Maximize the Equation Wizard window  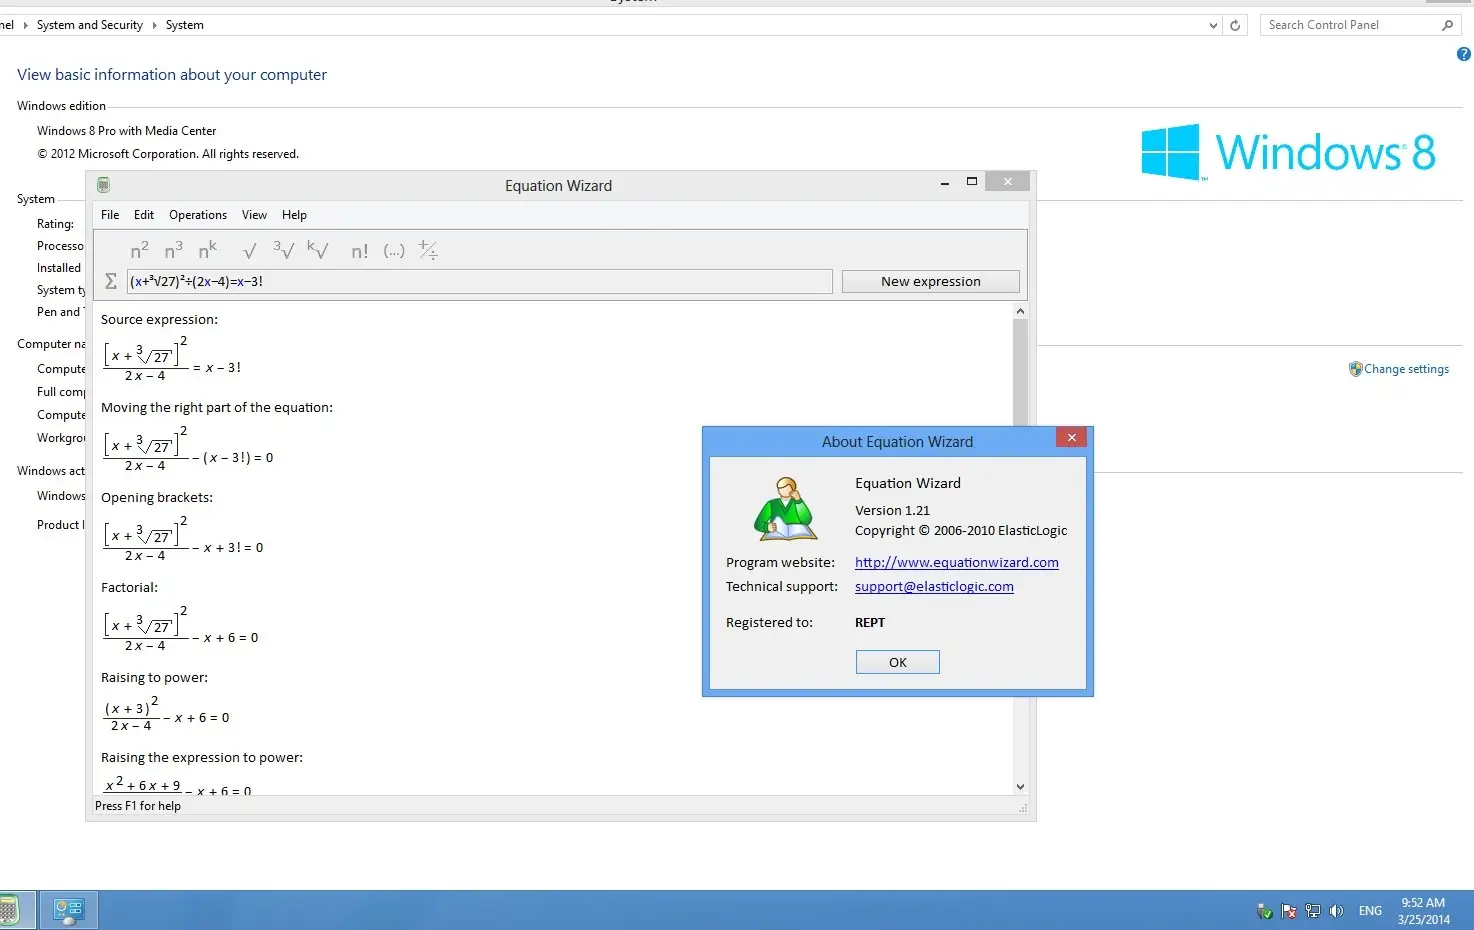(971, 182)
